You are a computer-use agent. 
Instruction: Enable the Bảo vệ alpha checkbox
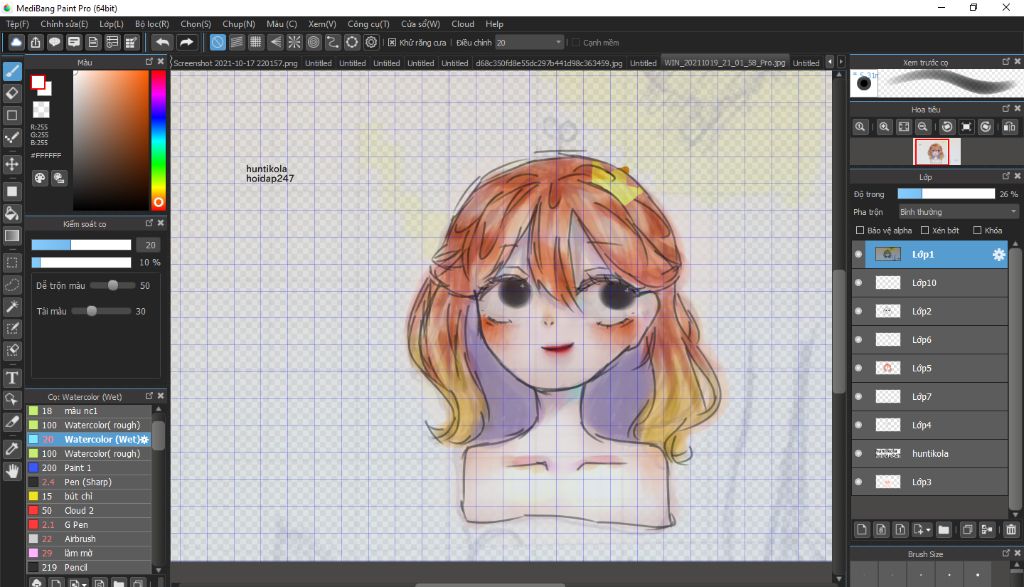coord(859,230)
